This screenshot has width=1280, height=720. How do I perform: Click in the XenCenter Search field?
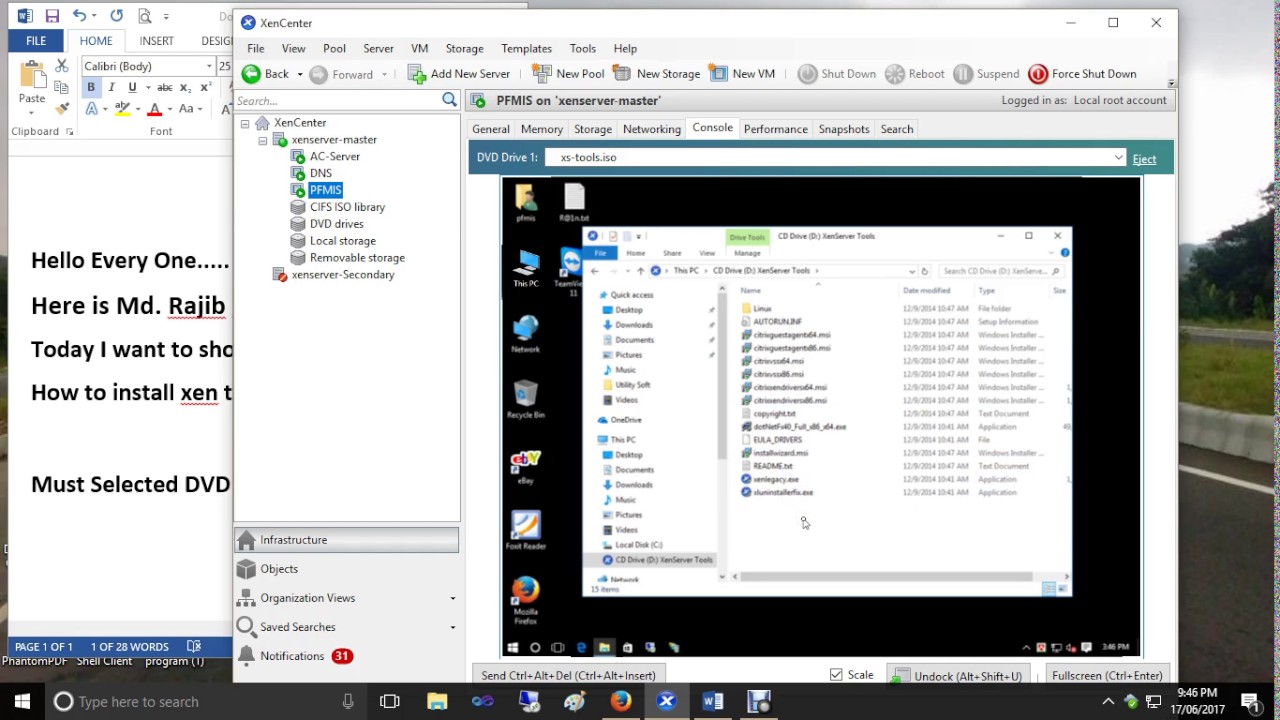337,100
